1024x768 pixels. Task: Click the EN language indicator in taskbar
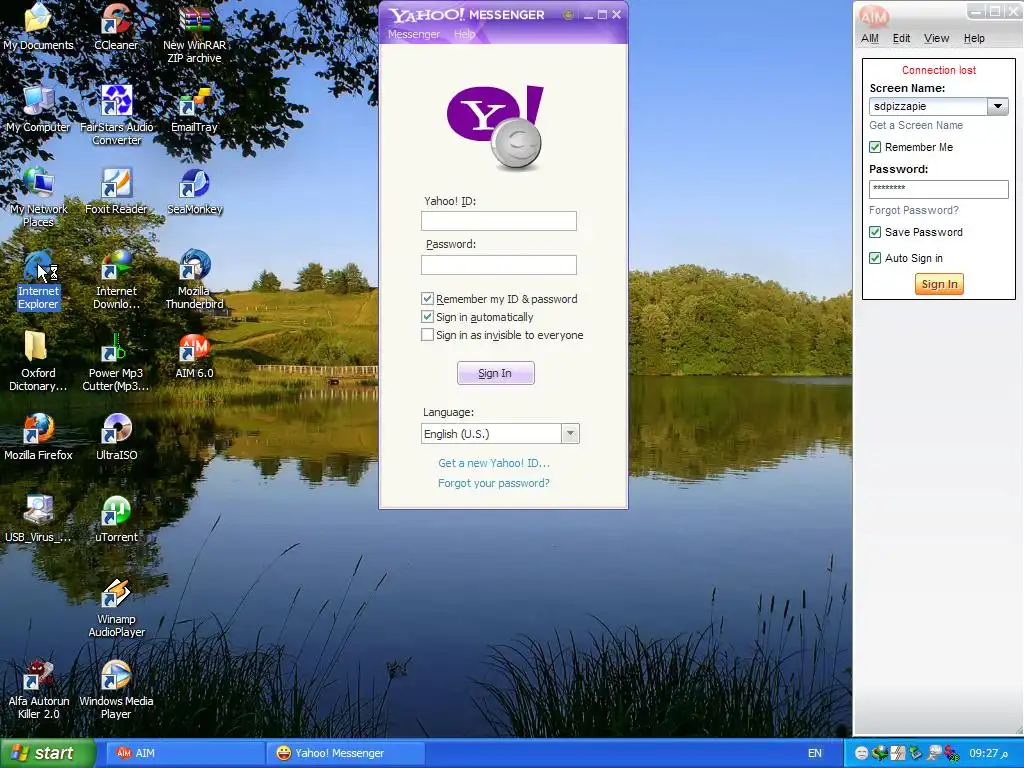coord(814,753)
